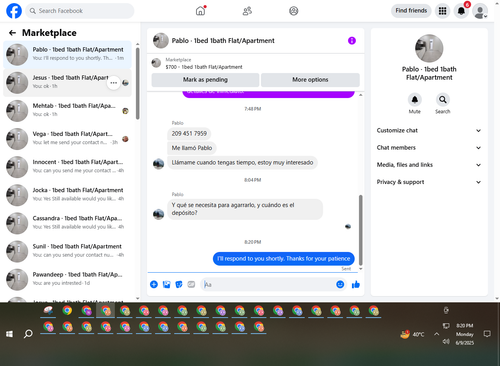Mute the conversation with the bell icon

(415, 100)
